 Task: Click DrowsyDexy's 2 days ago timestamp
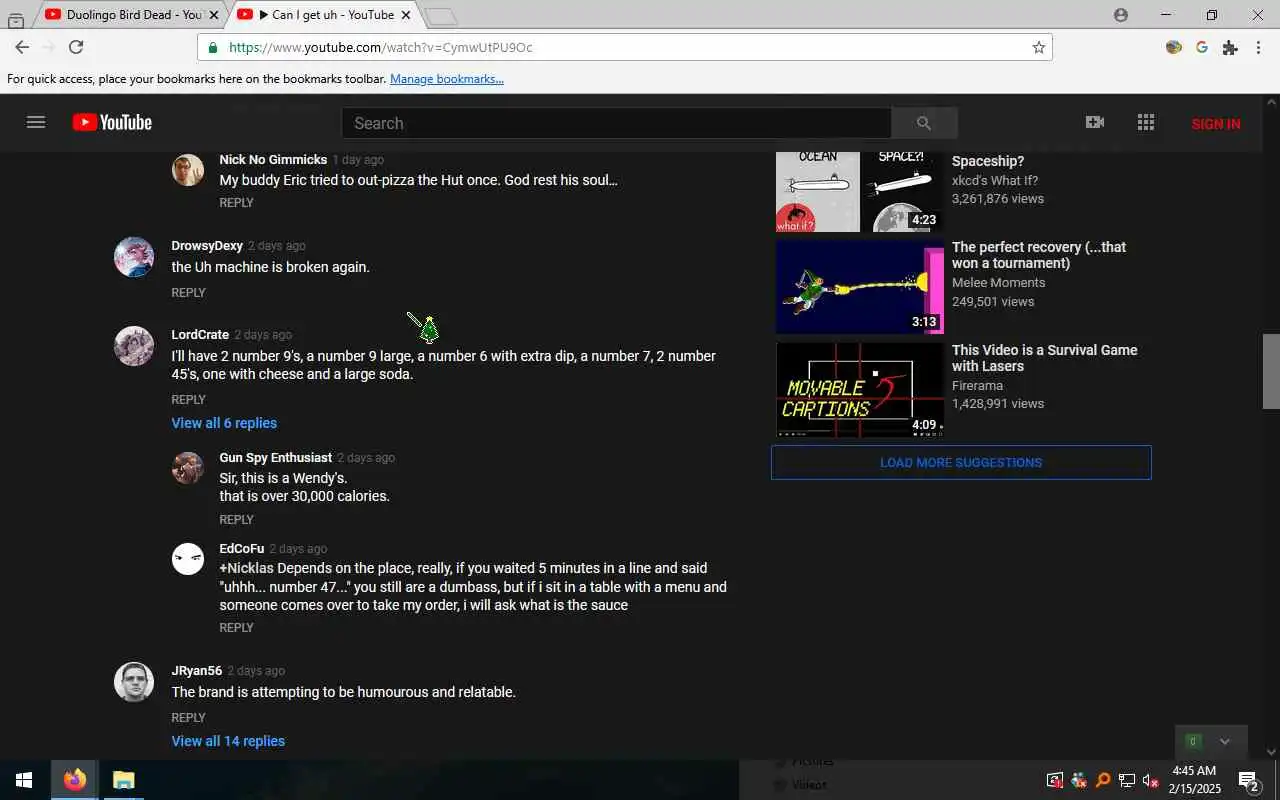(277, 246)
